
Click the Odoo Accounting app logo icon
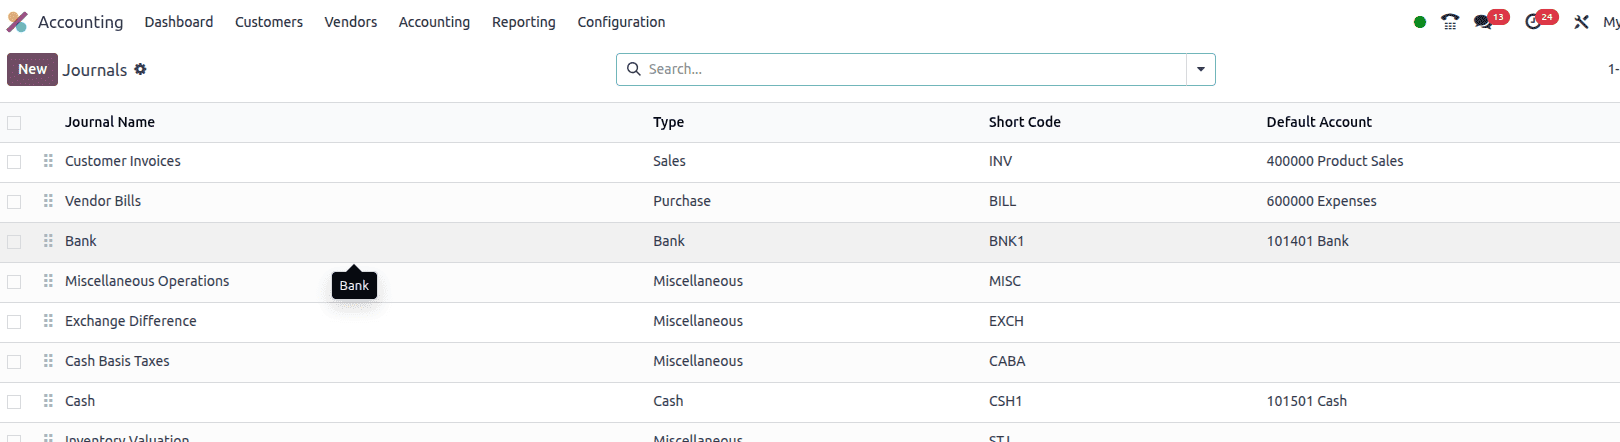tap(17, 22)
